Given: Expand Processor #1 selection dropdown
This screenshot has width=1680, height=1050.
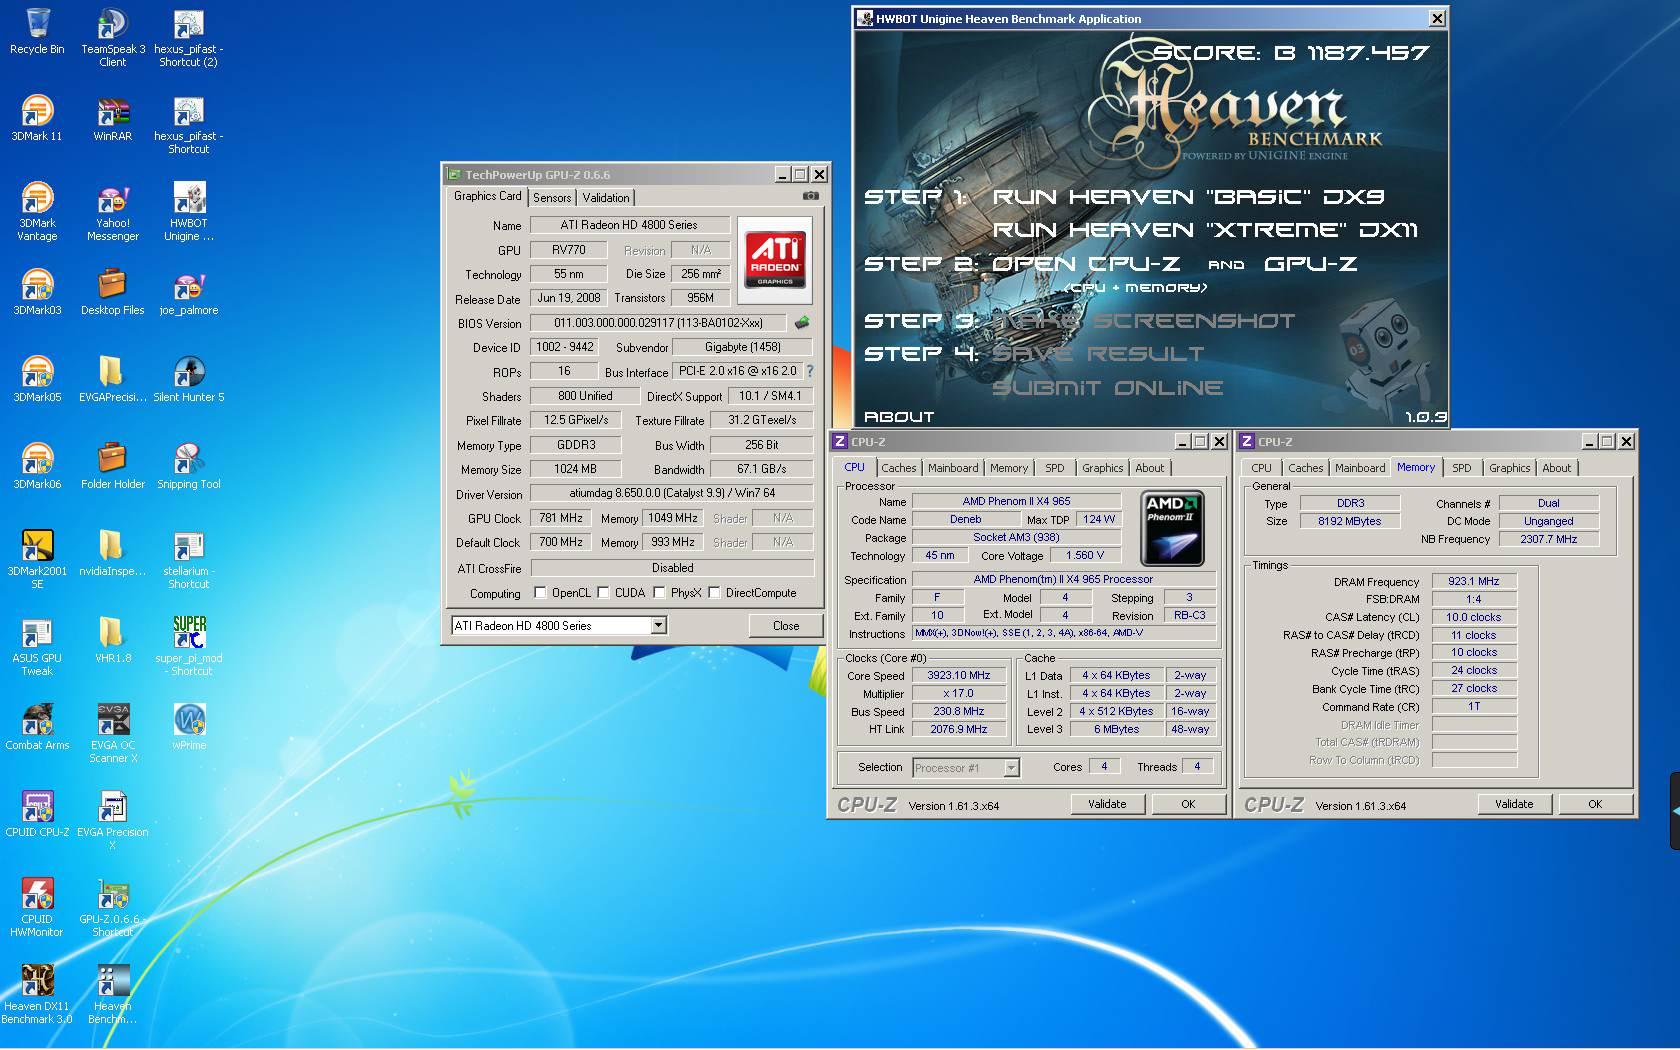Looking at the screenshot, I should (1011, 768).
